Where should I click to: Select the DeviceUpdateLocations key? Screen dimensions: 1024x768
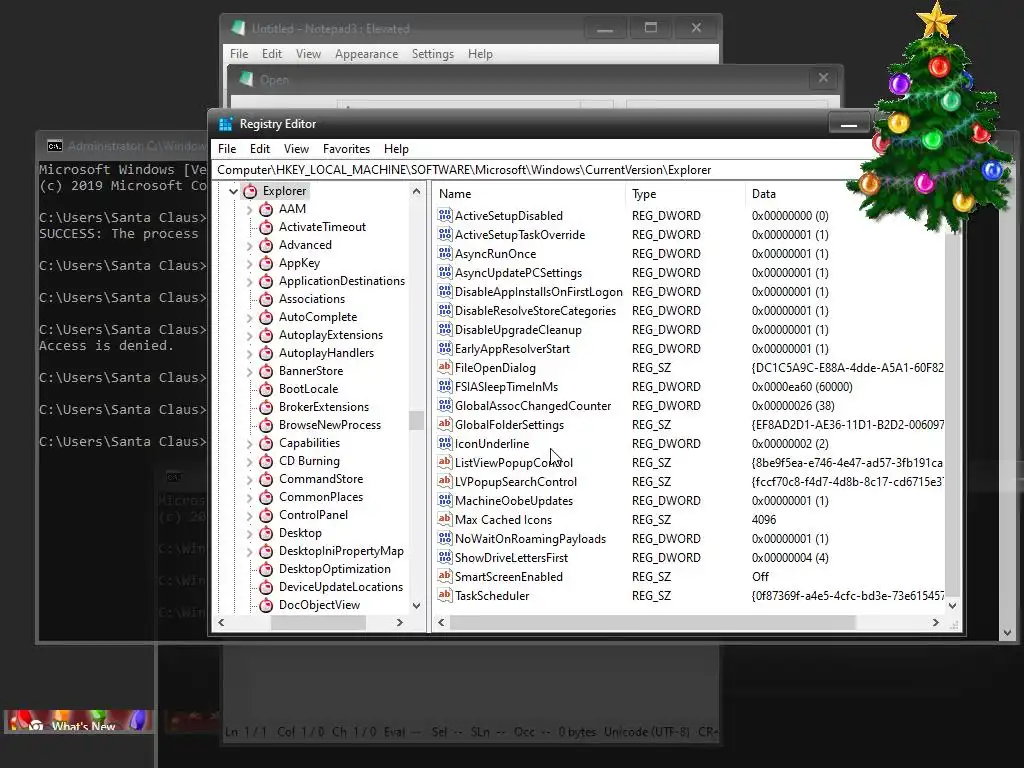[x=341, y=587]
